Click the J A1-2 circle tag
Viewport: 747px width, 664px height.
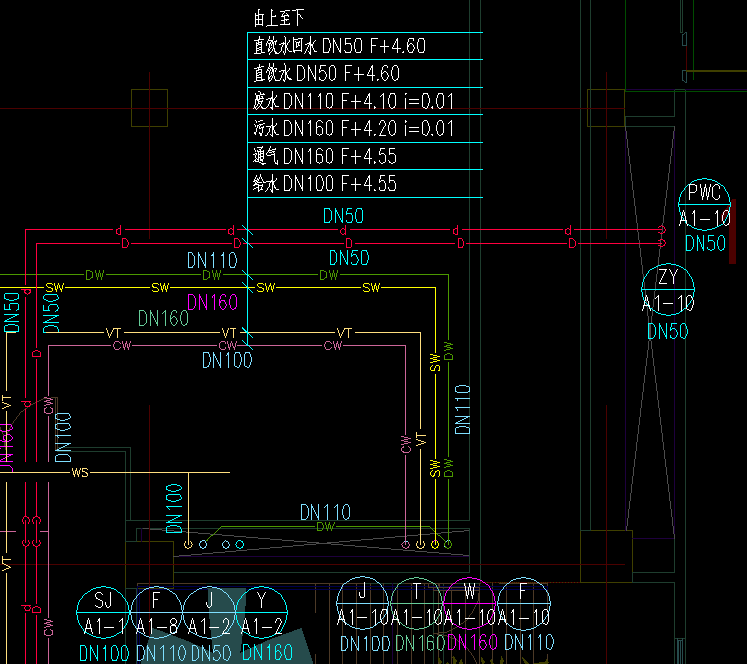pos(209,613)
